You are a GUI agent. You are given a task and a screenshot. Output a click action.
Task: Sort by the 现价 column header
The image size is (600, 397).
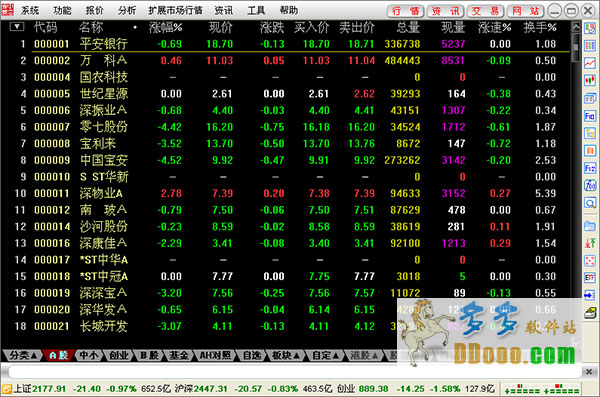[221, 27]
